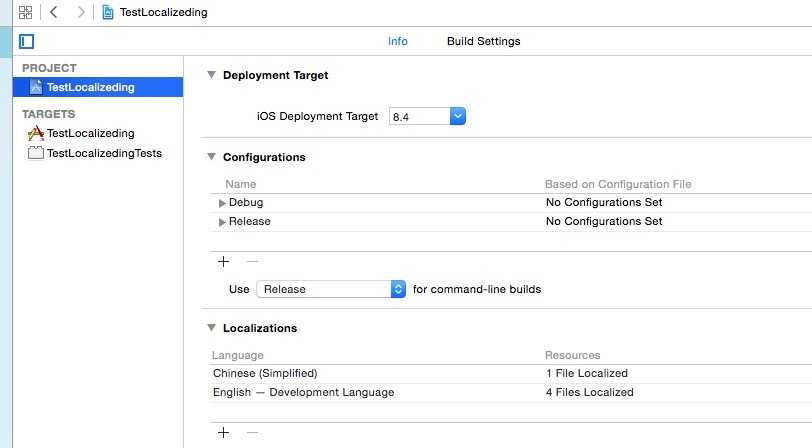This screenshot has width=812, height=448.
Task: Click the Resources column header
Action: (572, 355)
